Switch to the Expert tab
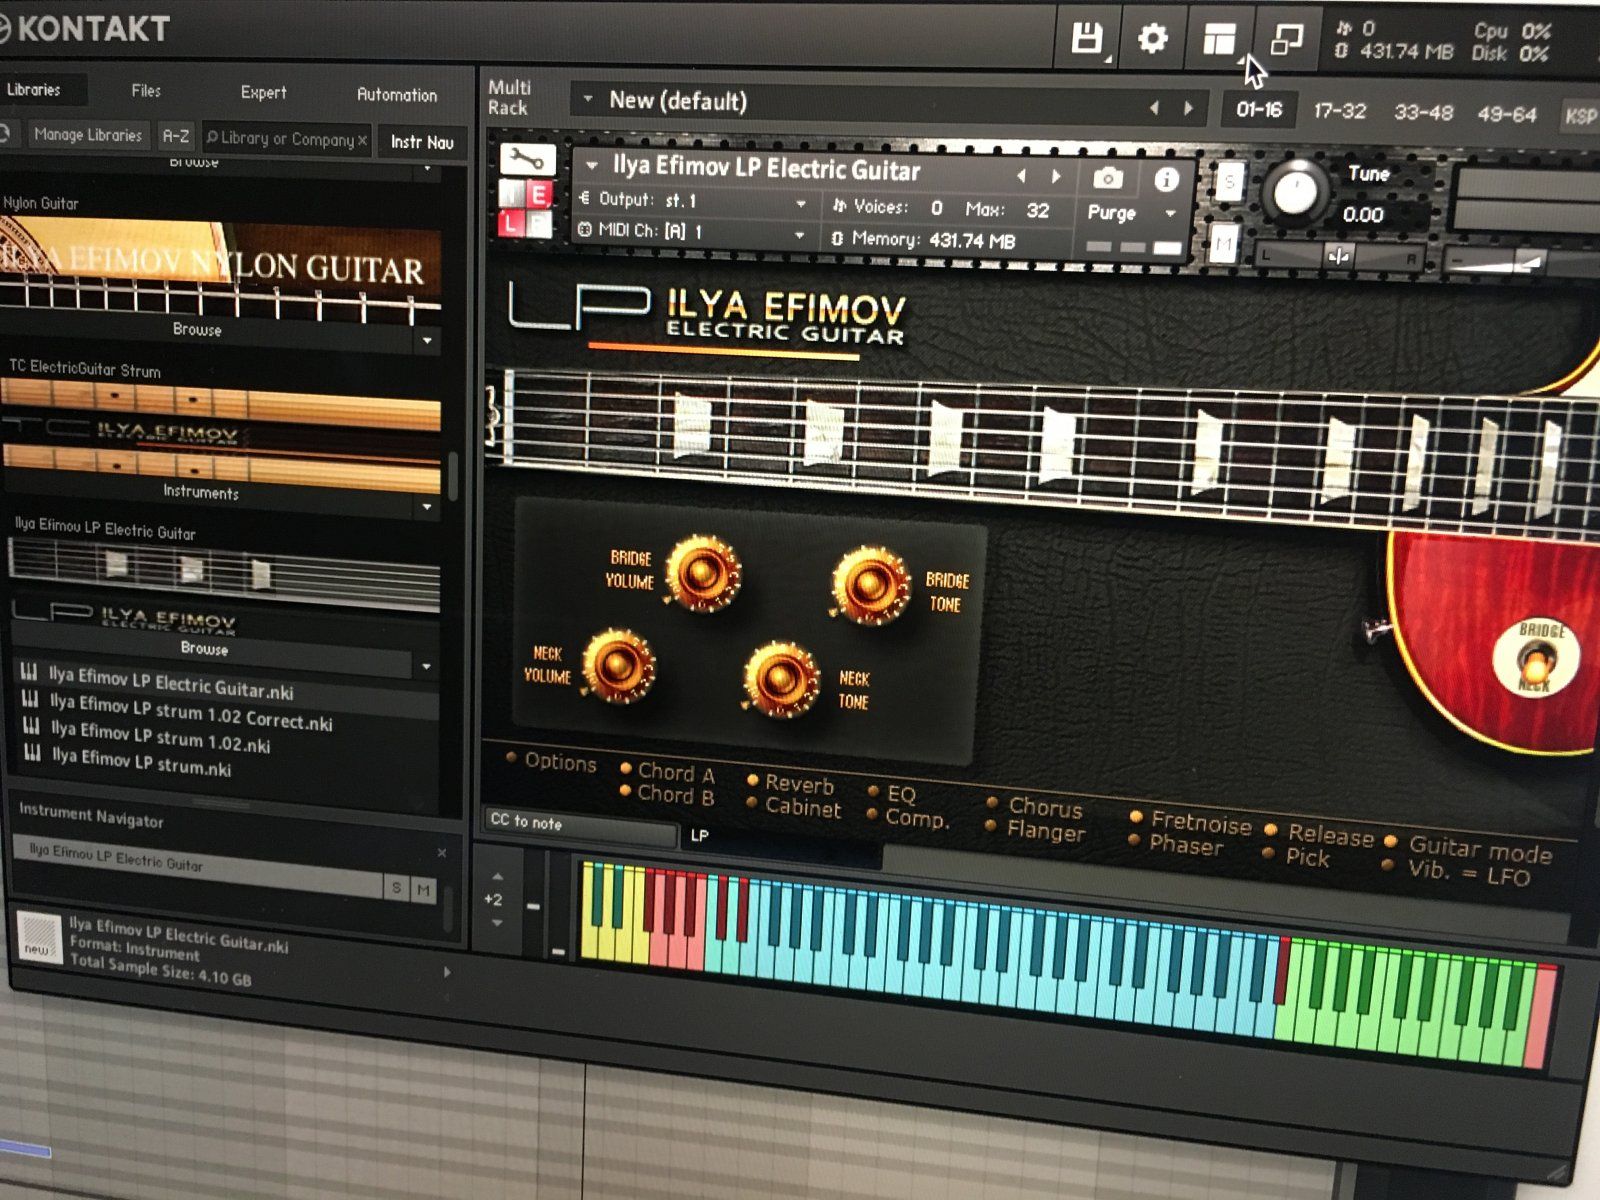This screenshot has height=1200, width=1600. [x=263, y=93]
